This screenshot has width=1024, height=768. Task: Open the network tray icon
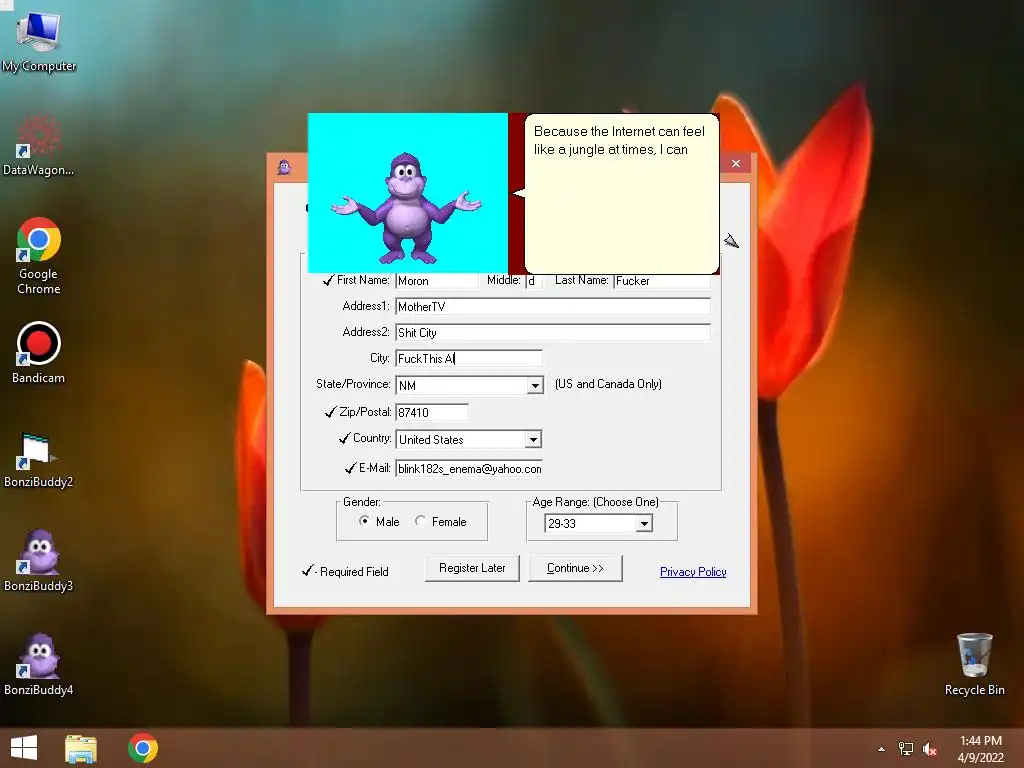point(906,749)
